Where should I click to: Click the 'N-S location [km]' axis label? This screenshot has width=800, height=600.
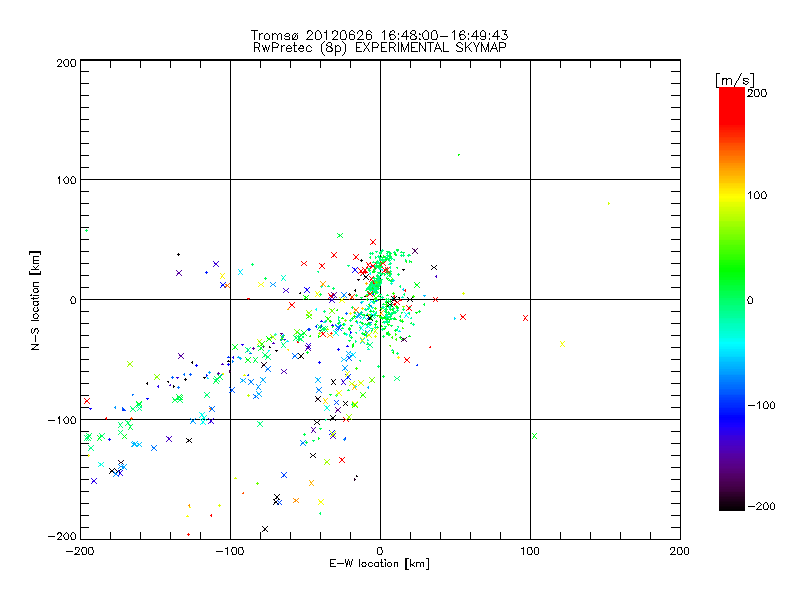[x=35, y=299]
